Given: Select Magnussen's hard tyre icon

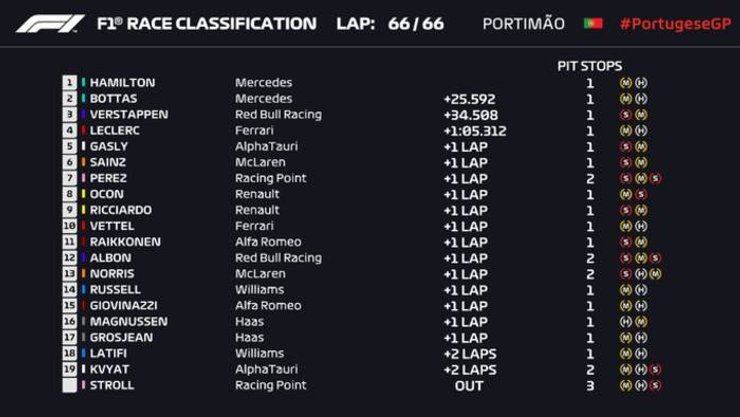Looking at the screenshot, I should [x=627, y=322].
